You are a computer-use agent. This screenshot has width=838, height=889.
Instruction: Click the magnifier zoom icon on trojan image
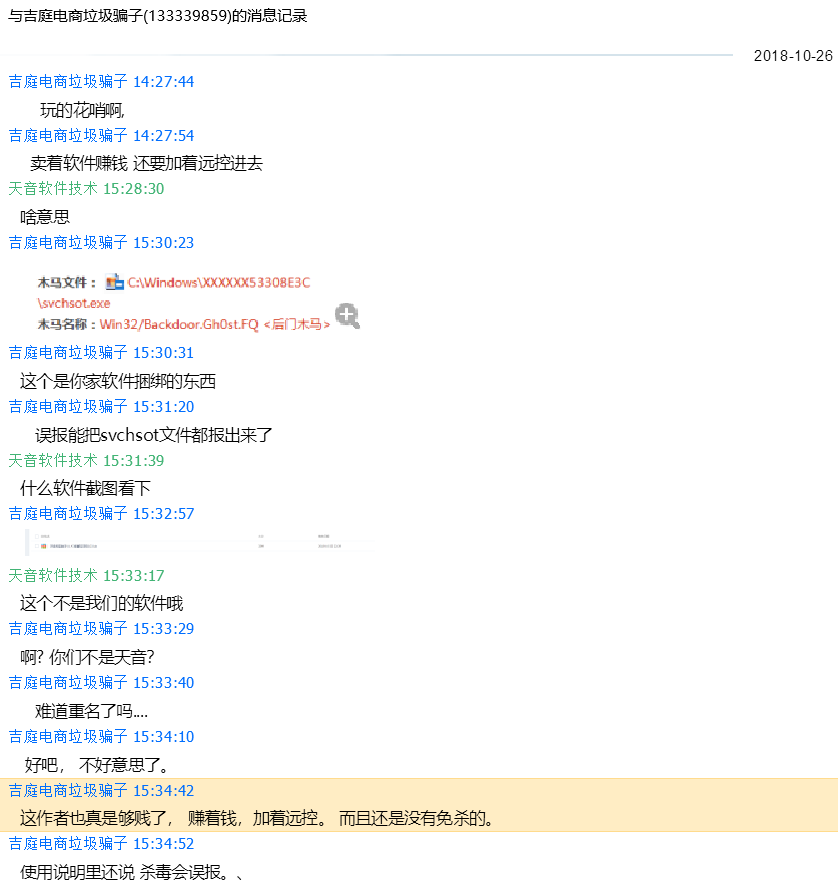(347, 316)
